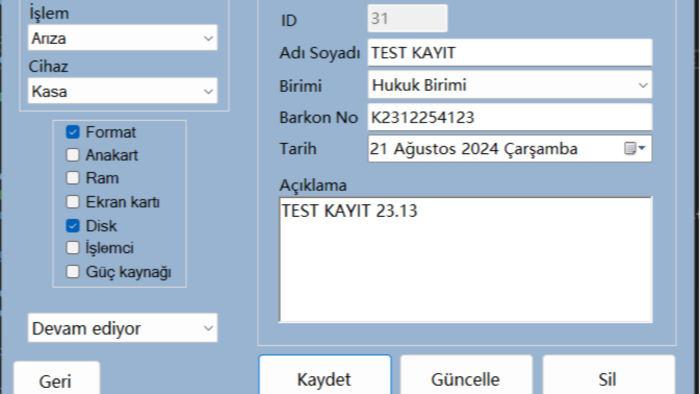Select the year 2024 in the Tarih field
Screen dimensions: 700x394
pos(480,149)
